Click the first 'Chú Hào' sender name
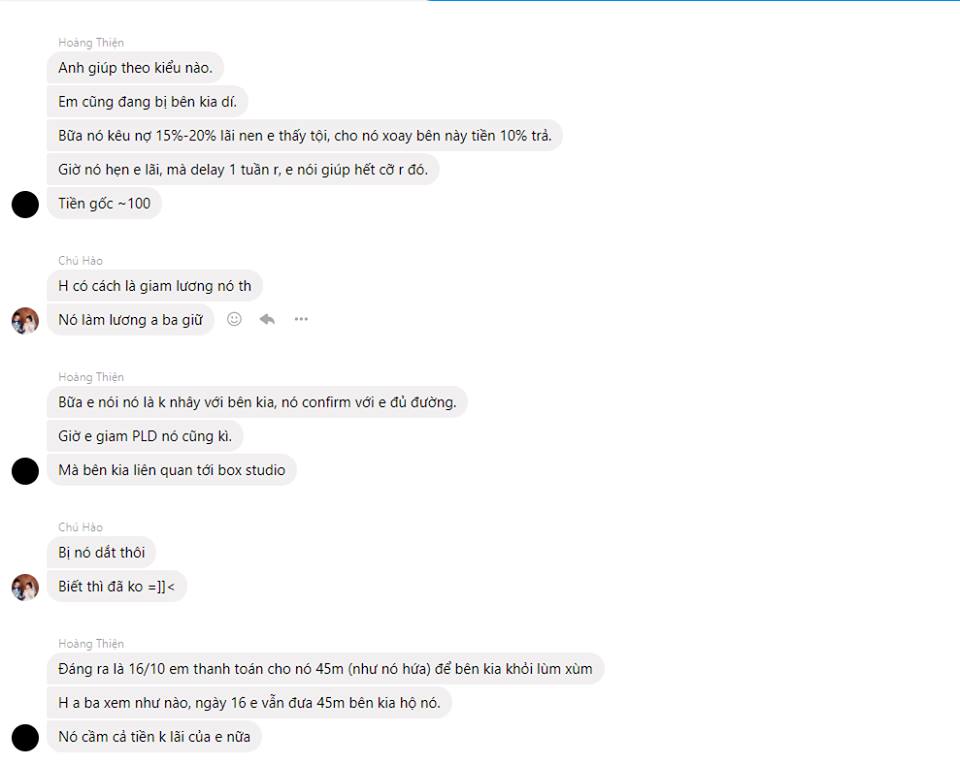 tap(80, 260)
